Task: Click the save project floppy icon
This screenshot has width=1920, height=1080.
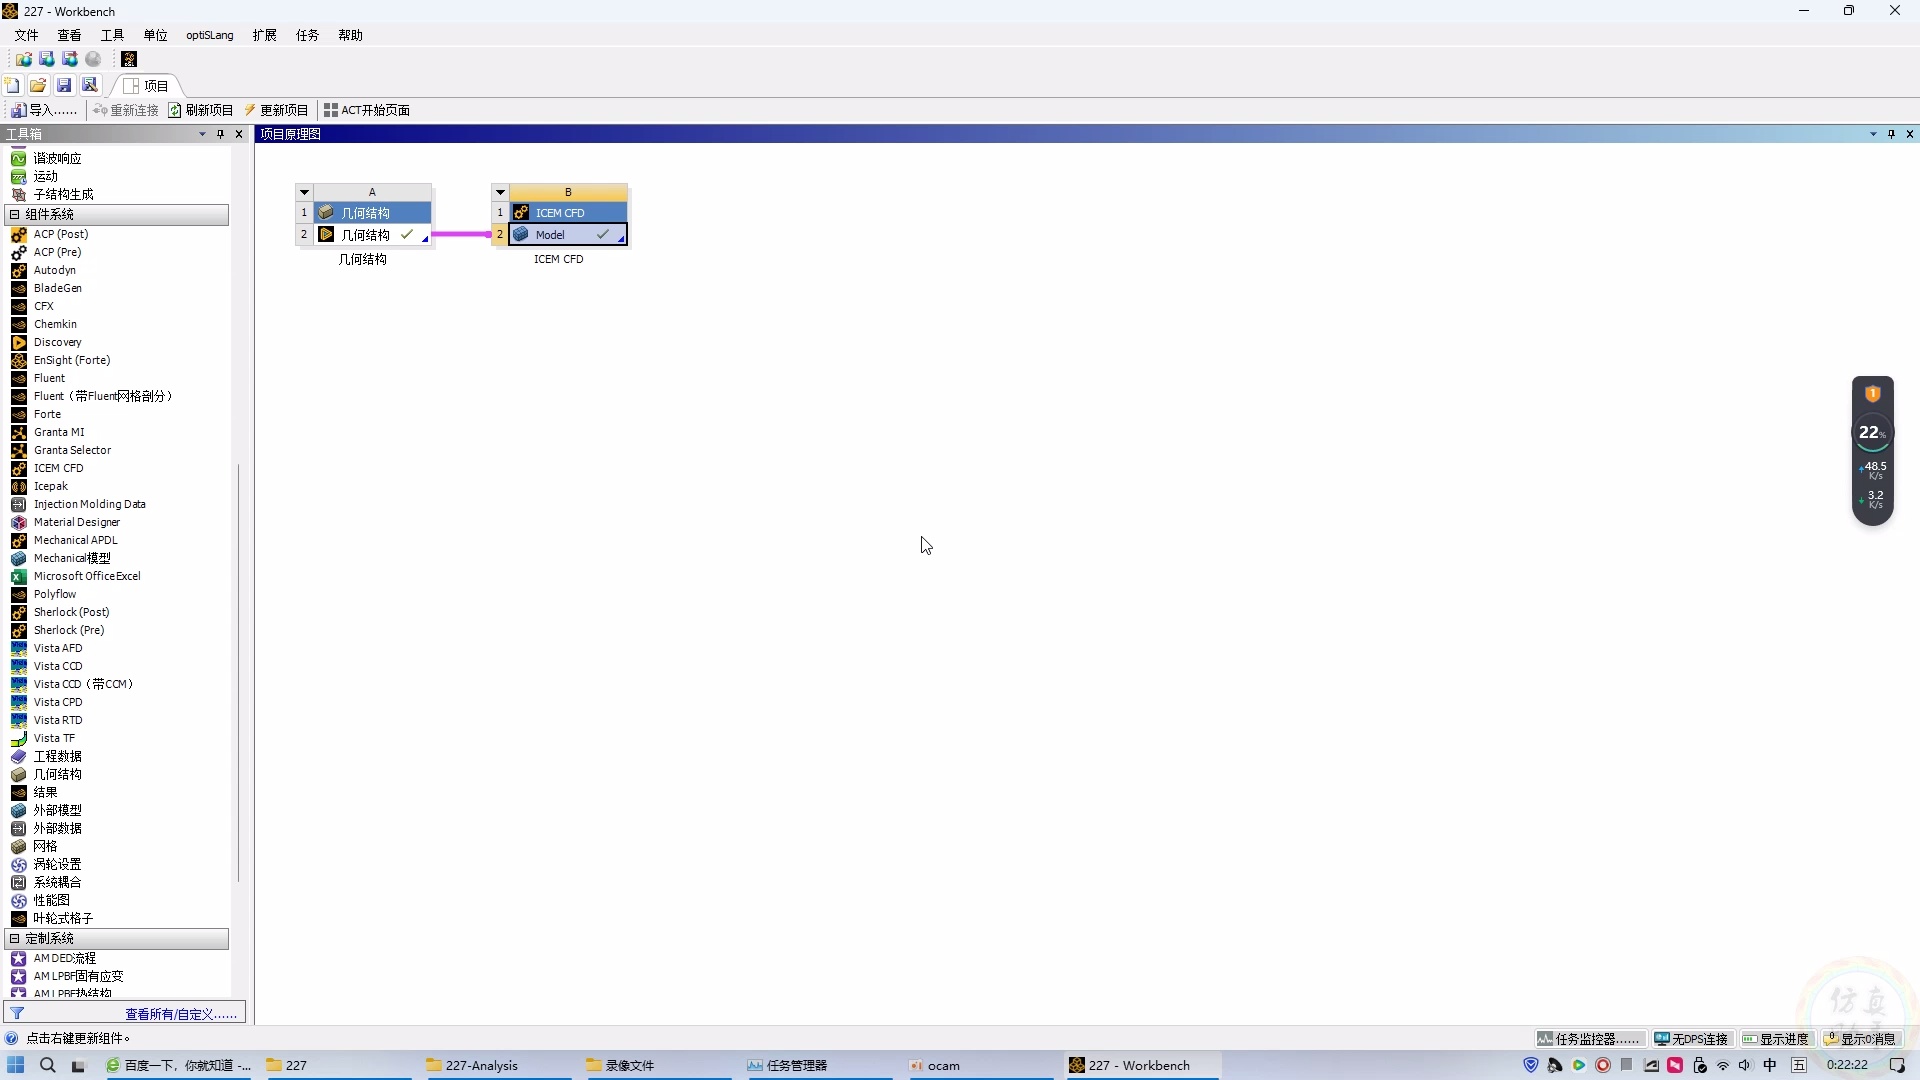Action: pos(64,85)
